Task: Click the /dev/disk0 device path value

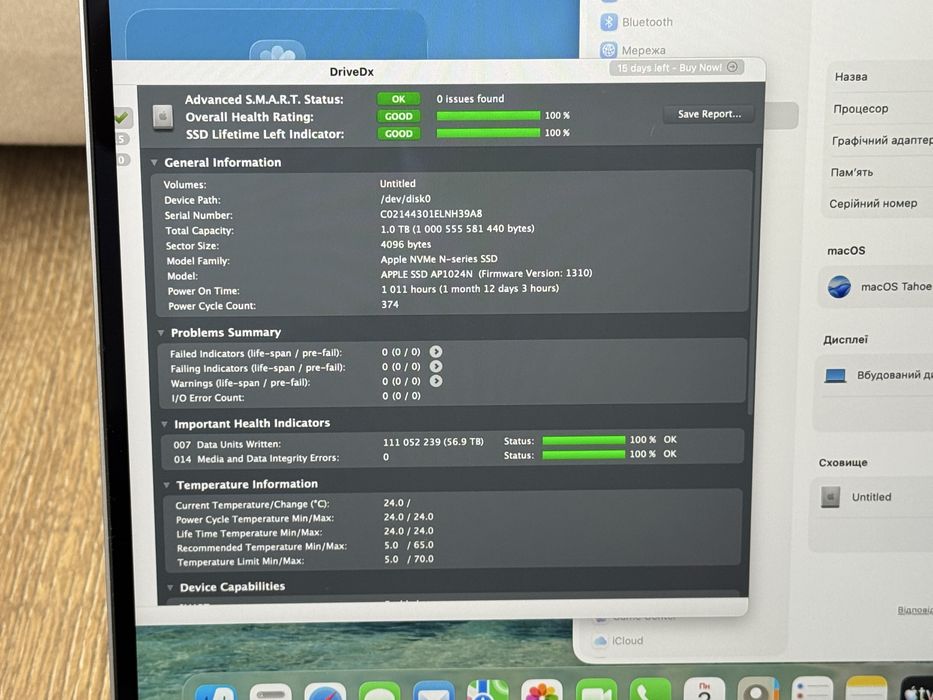Action: point(405,199)
